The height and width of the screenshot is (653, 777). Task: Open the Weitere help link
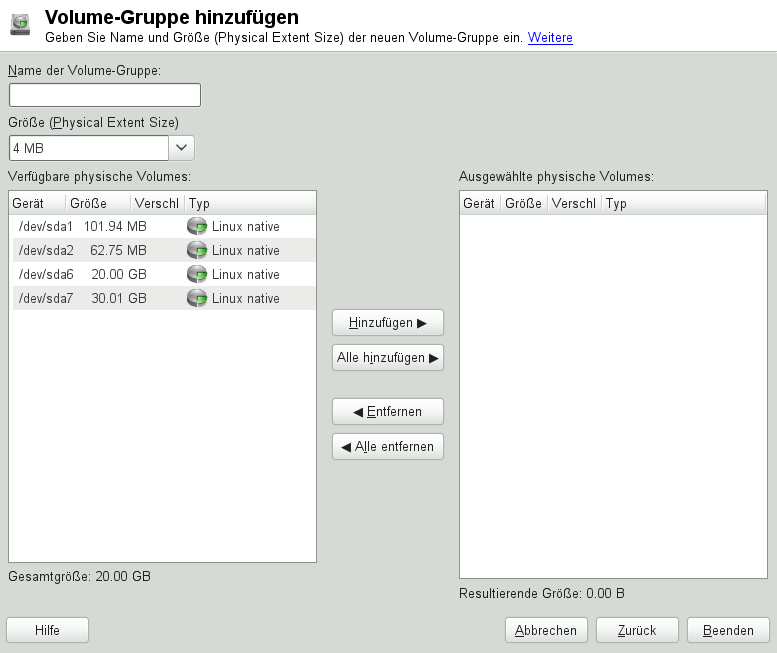pos(550,38)
